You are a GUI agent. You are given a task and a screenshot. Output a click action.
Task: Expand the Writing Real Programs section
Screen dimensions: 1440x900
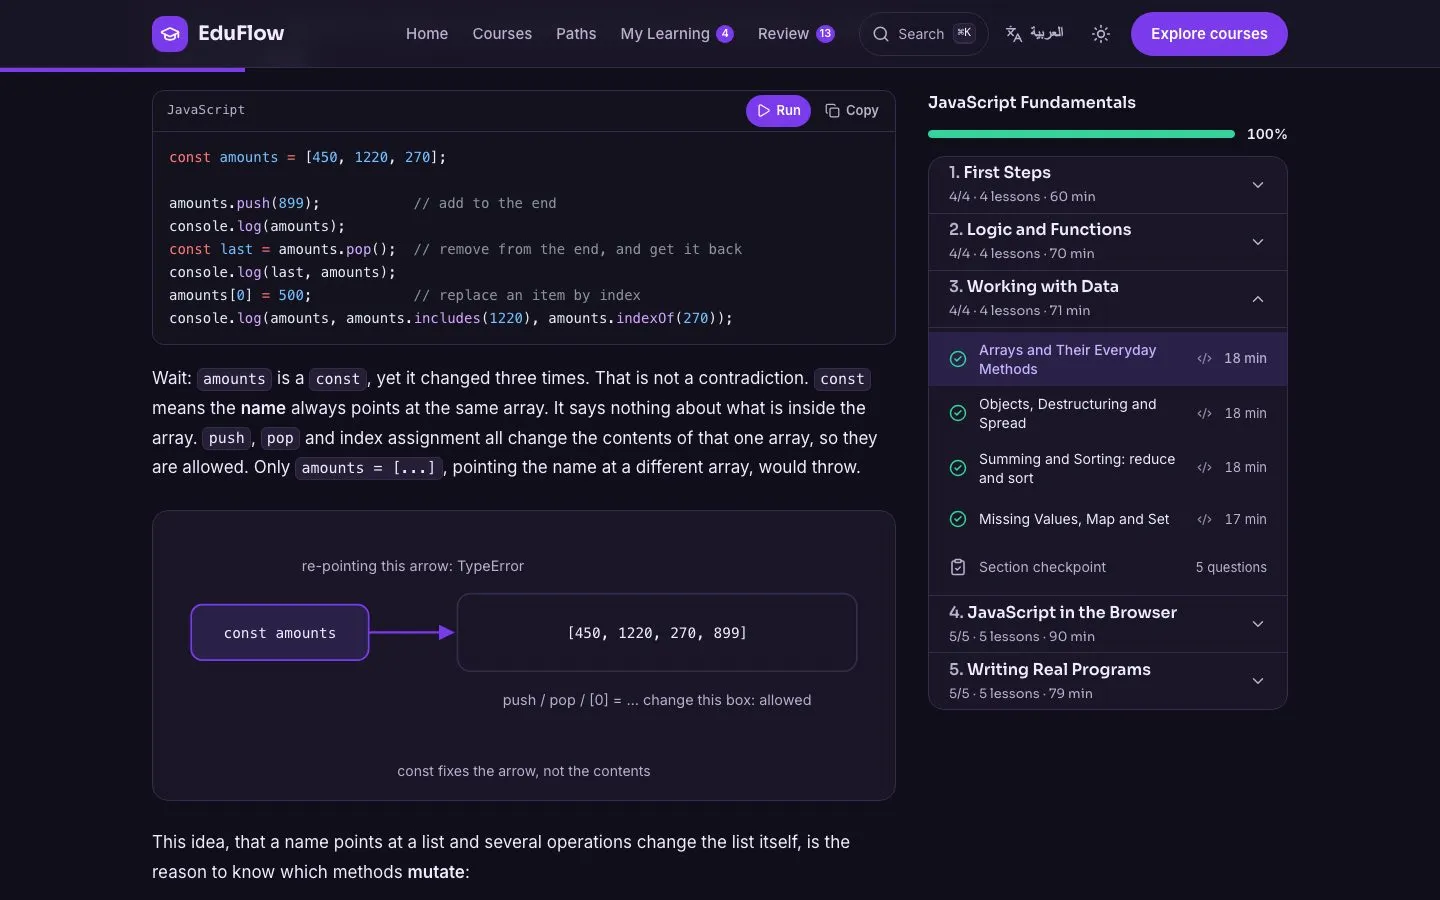coord(1108,682)
